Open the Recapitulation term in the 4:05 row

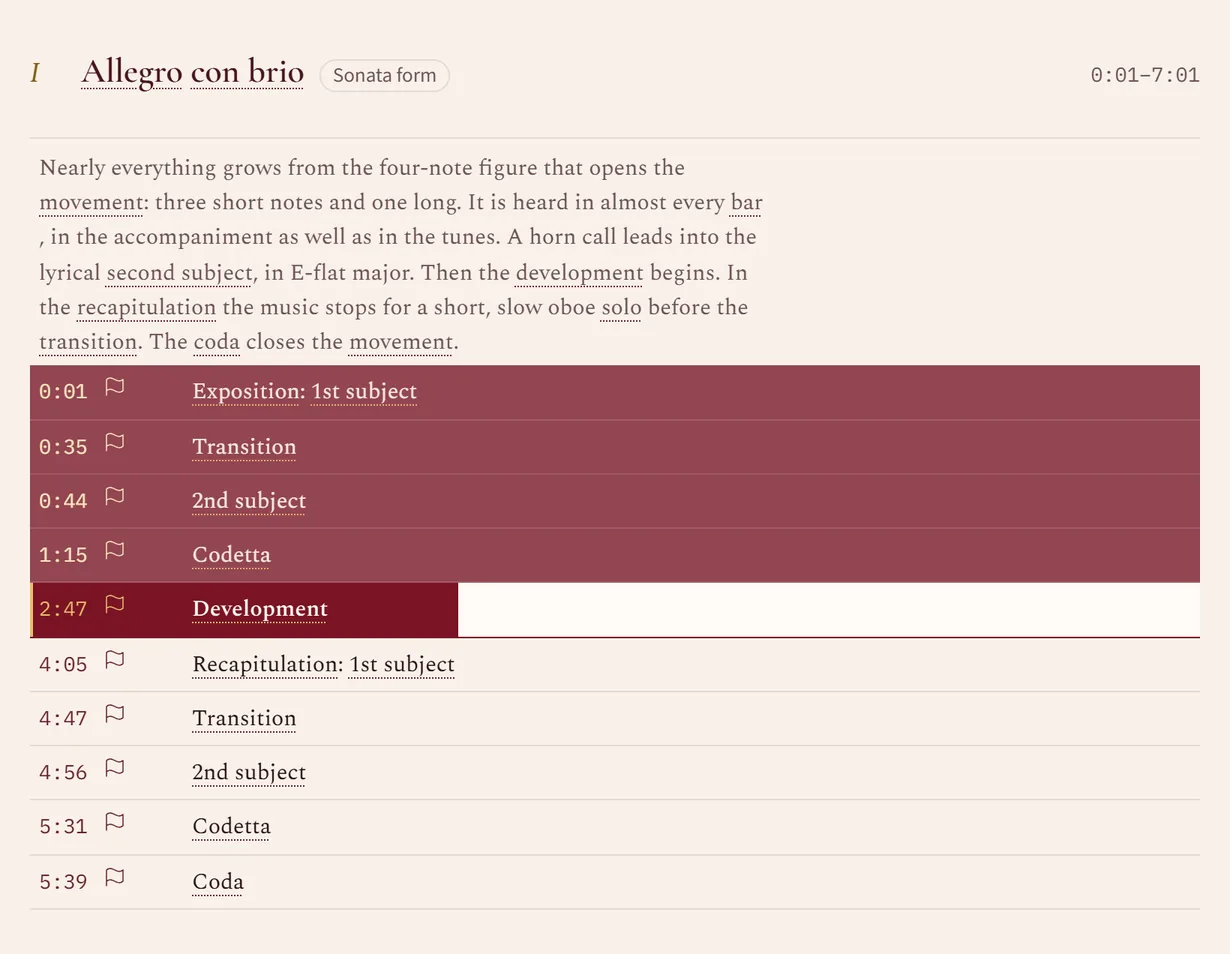click(265, 664)
